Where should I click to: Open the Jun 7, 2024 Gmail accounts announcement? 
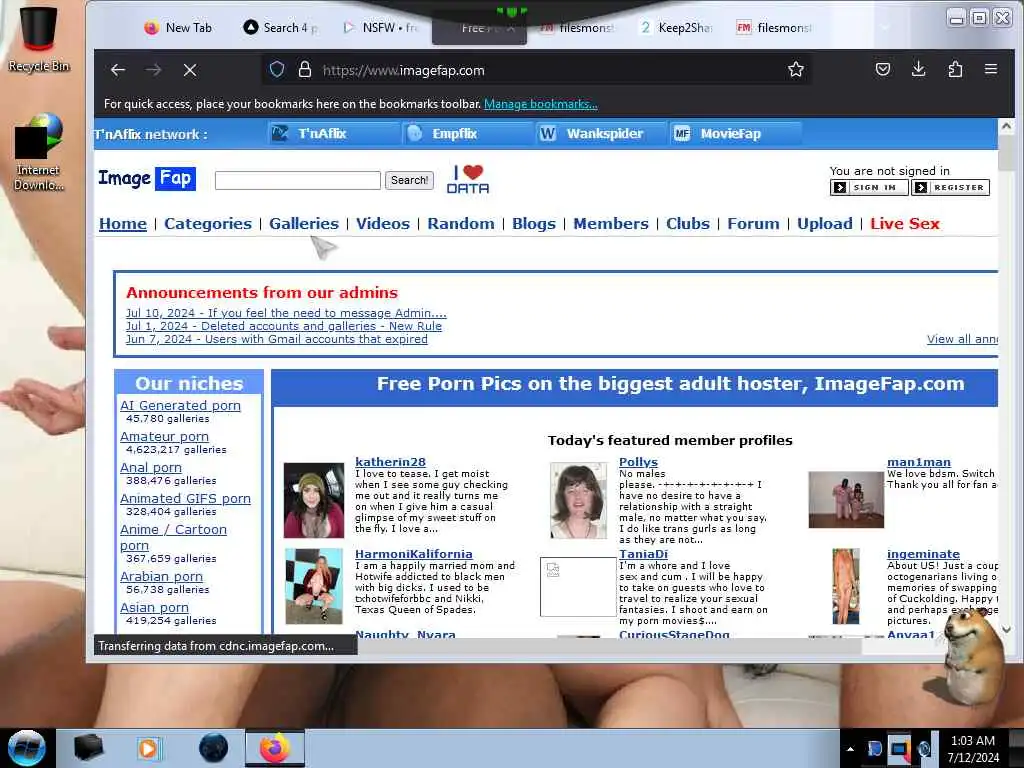point(277,339)
